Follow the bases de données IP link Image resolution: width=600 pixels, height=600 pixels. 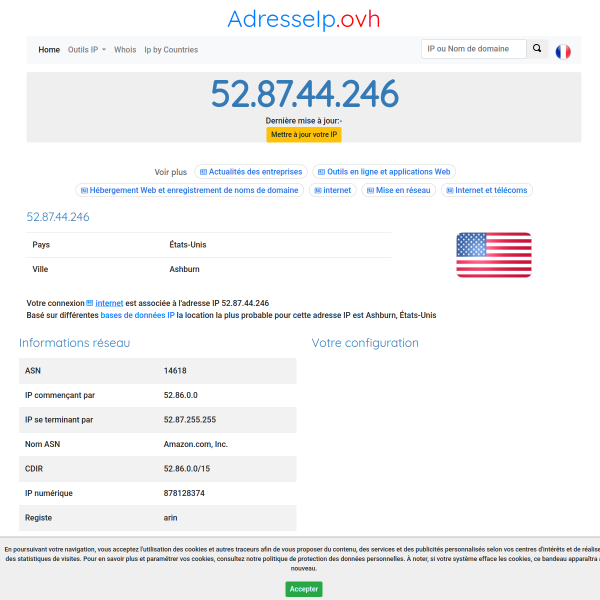coord(137,315)
